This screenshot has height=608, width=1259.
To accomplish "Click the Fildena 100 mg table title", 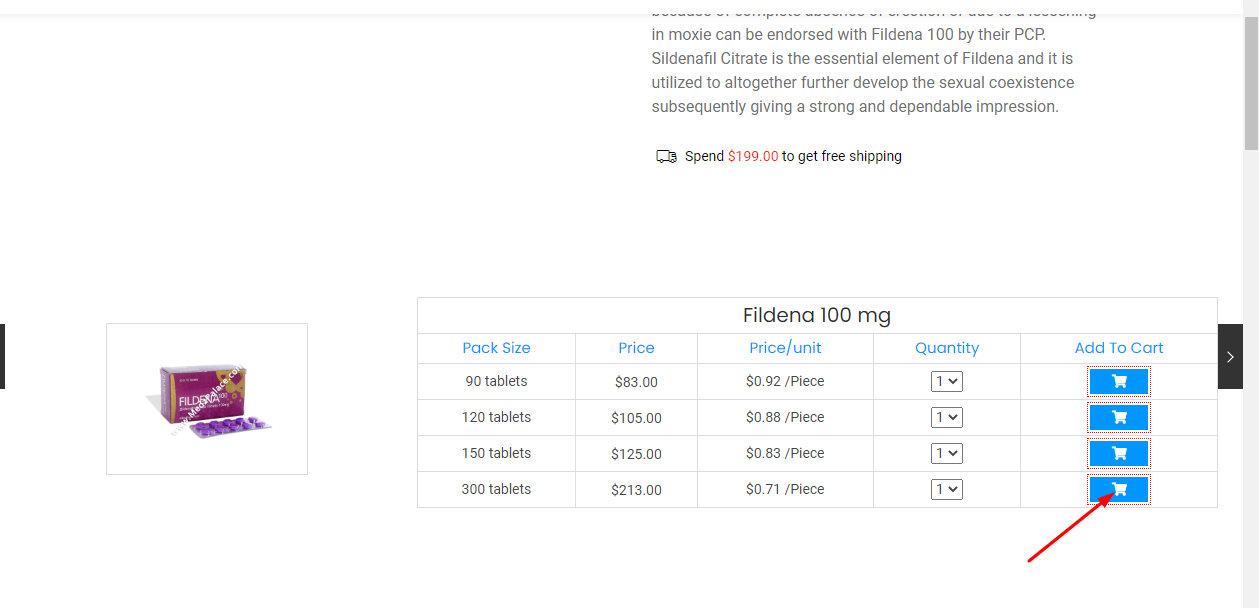I will [816, 316].
